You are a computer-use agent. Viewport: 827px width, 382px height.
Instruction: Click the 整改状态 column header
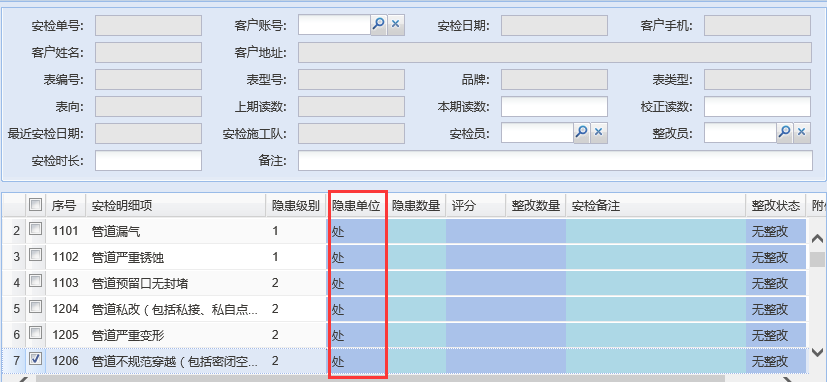(776, 206)
